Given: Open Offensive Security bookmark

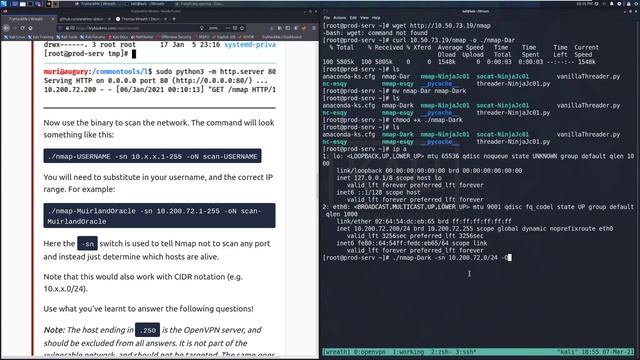Looking at the screenshot, I should click(174, 37).
